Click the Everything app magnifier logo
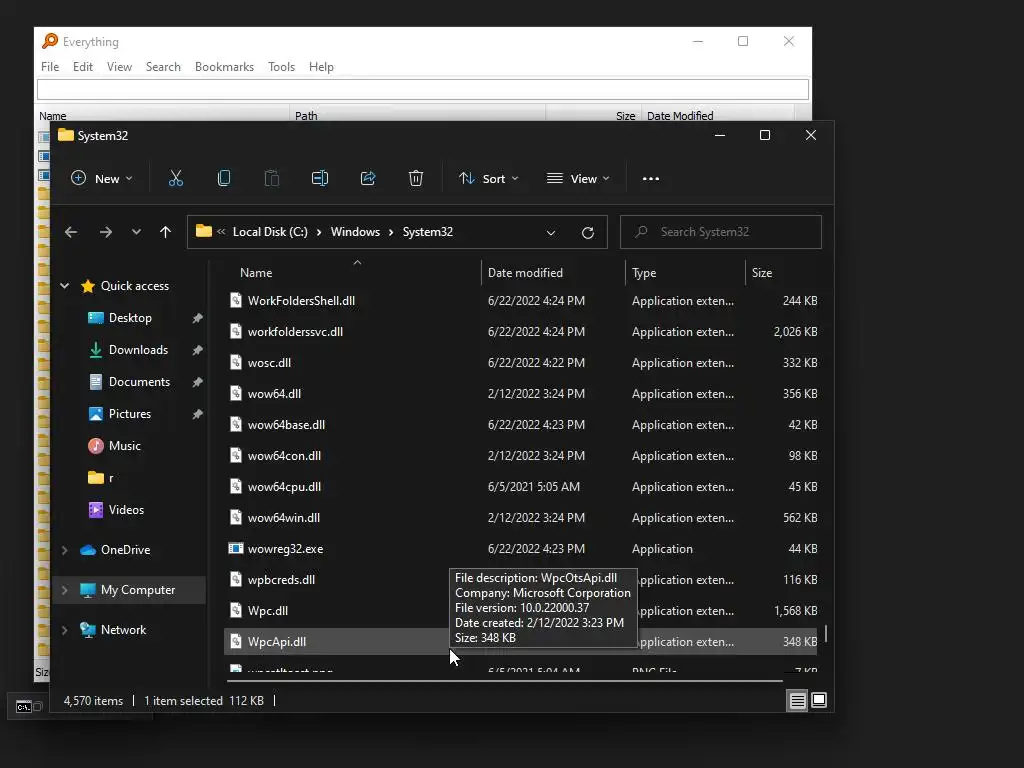The height and width of the screenshot is (768, 1024). (50, 41)
